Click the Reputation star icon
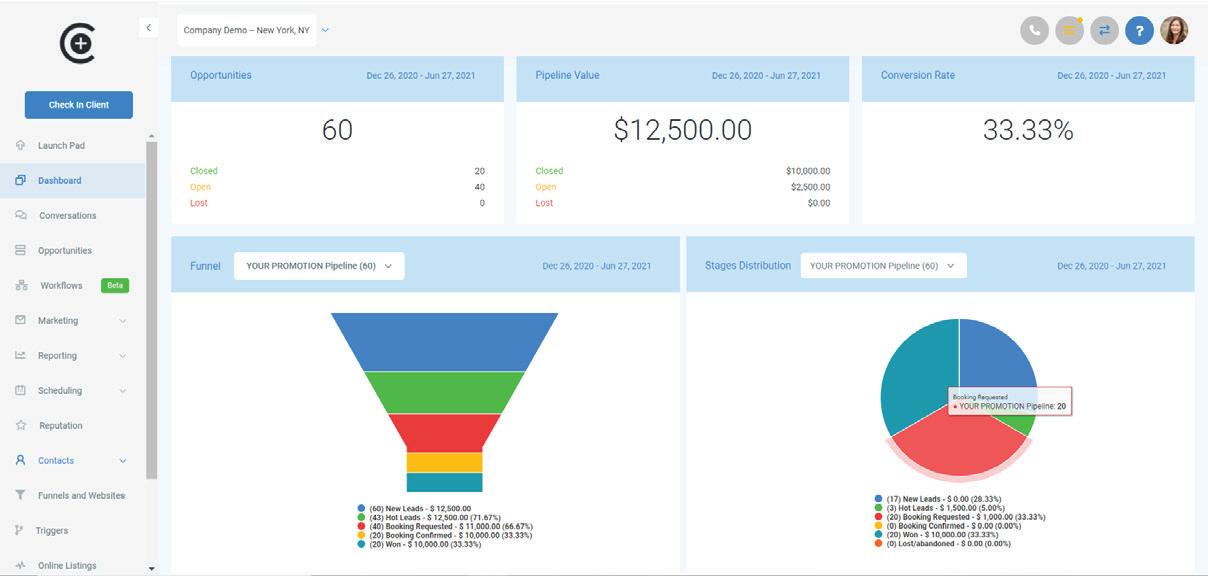The height and width of the screenshot is (576, 1208). [x=21, y=425]
